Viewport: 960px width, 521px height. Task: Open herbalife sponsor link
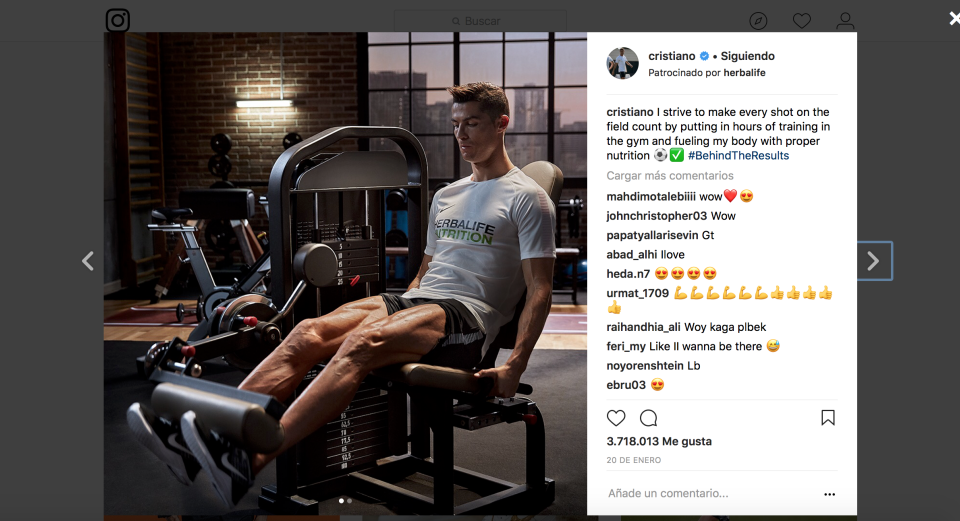744,73
